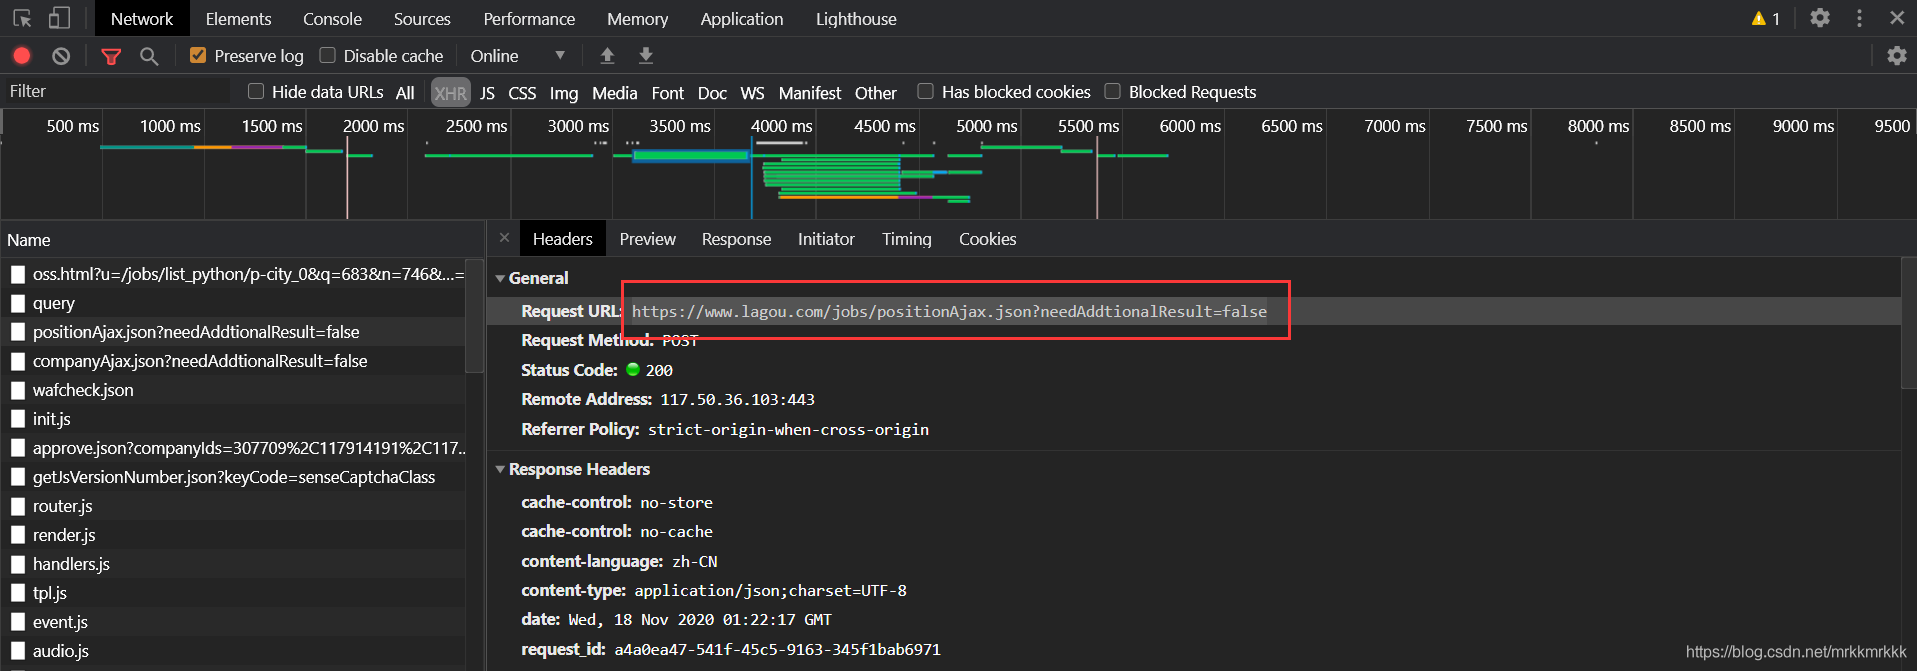Show the Preview tab of request

click(647, 239)
